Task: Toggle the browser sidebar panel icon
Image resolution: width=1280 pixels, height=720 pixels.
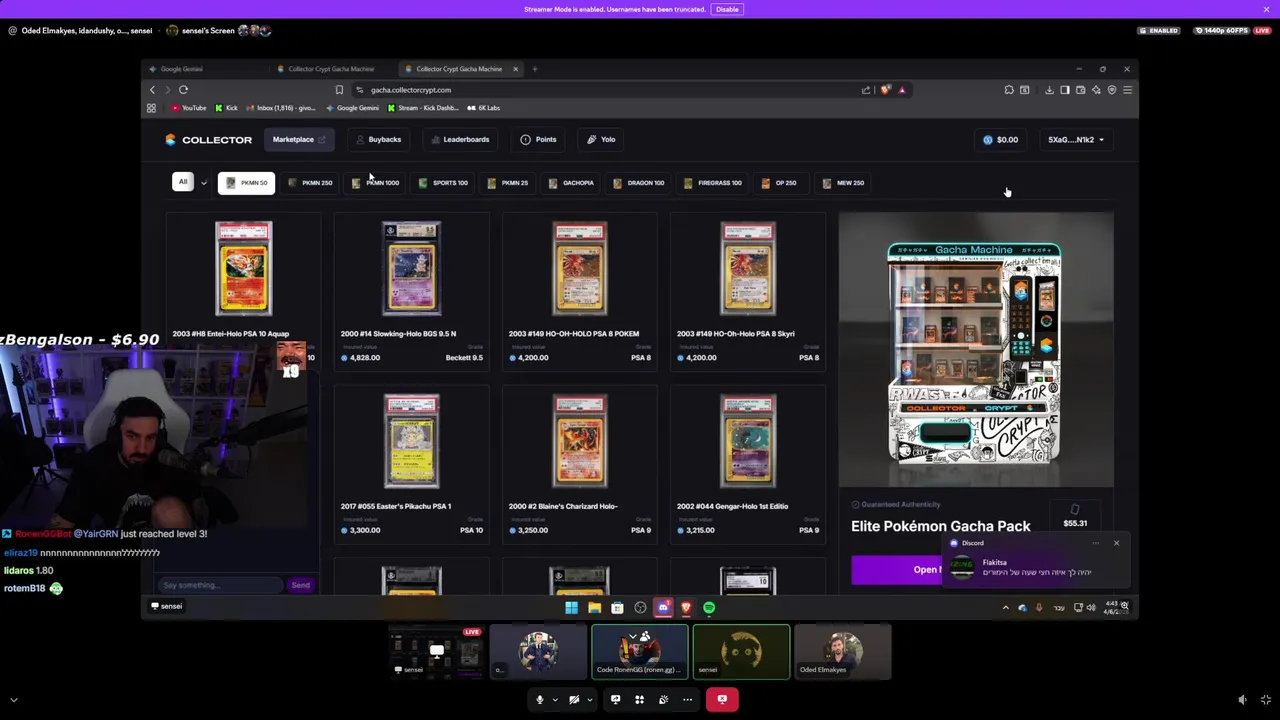Action: pos(1064,90)
